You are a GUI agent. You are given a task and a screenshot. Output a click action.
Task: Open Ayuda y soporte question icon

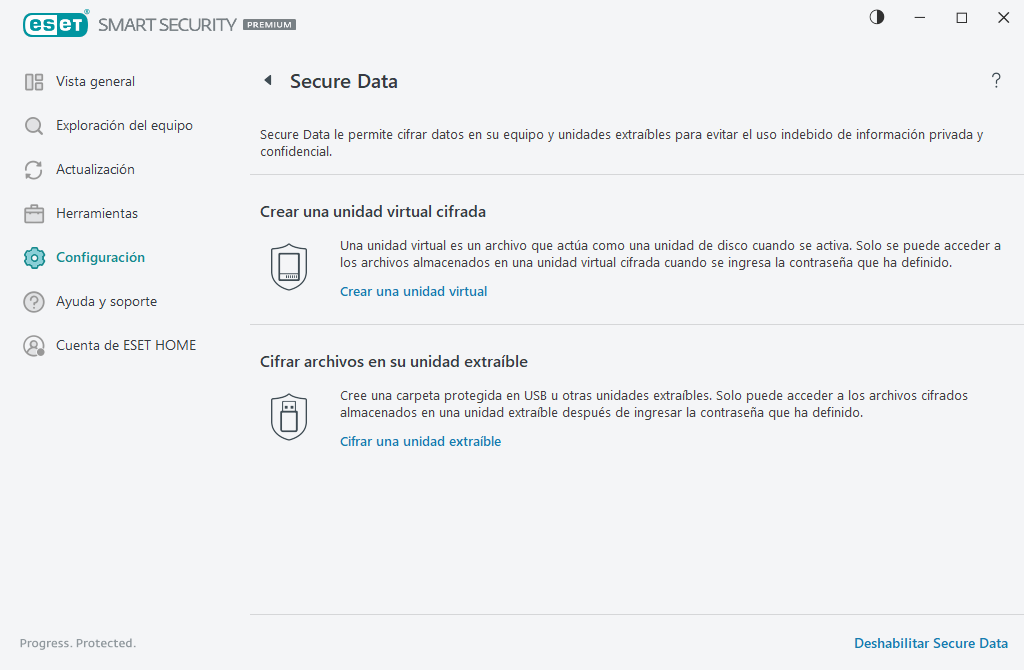(33, 301)
